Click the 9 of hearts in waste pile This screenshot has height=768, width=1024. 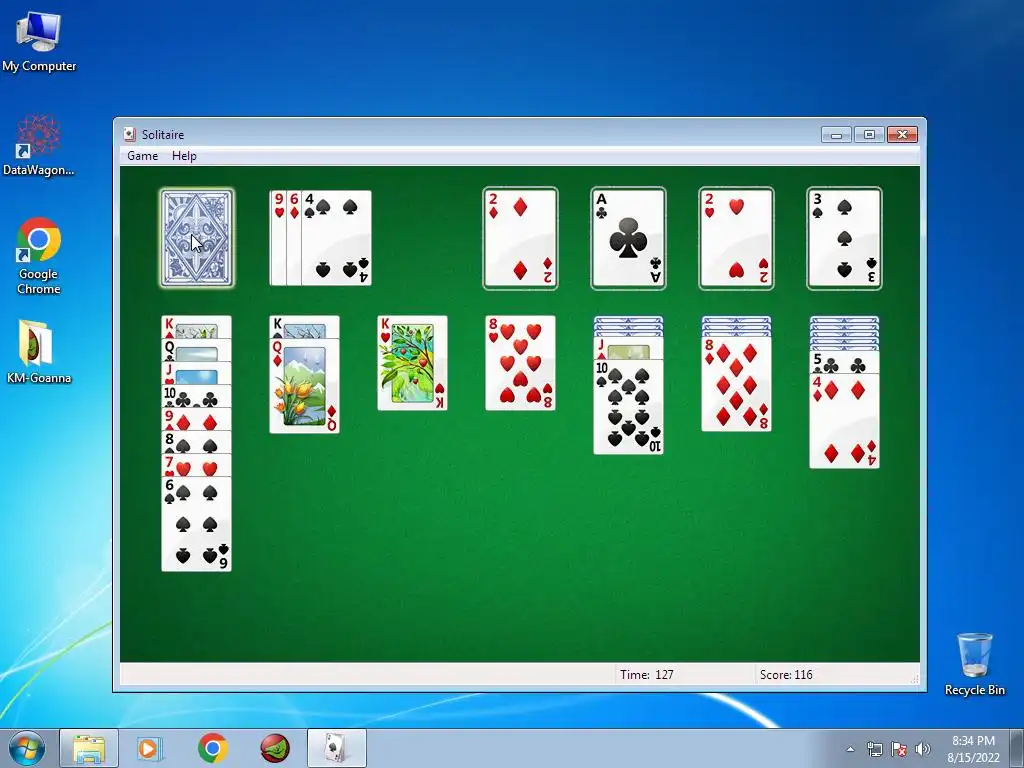click(x=278, y=238)
